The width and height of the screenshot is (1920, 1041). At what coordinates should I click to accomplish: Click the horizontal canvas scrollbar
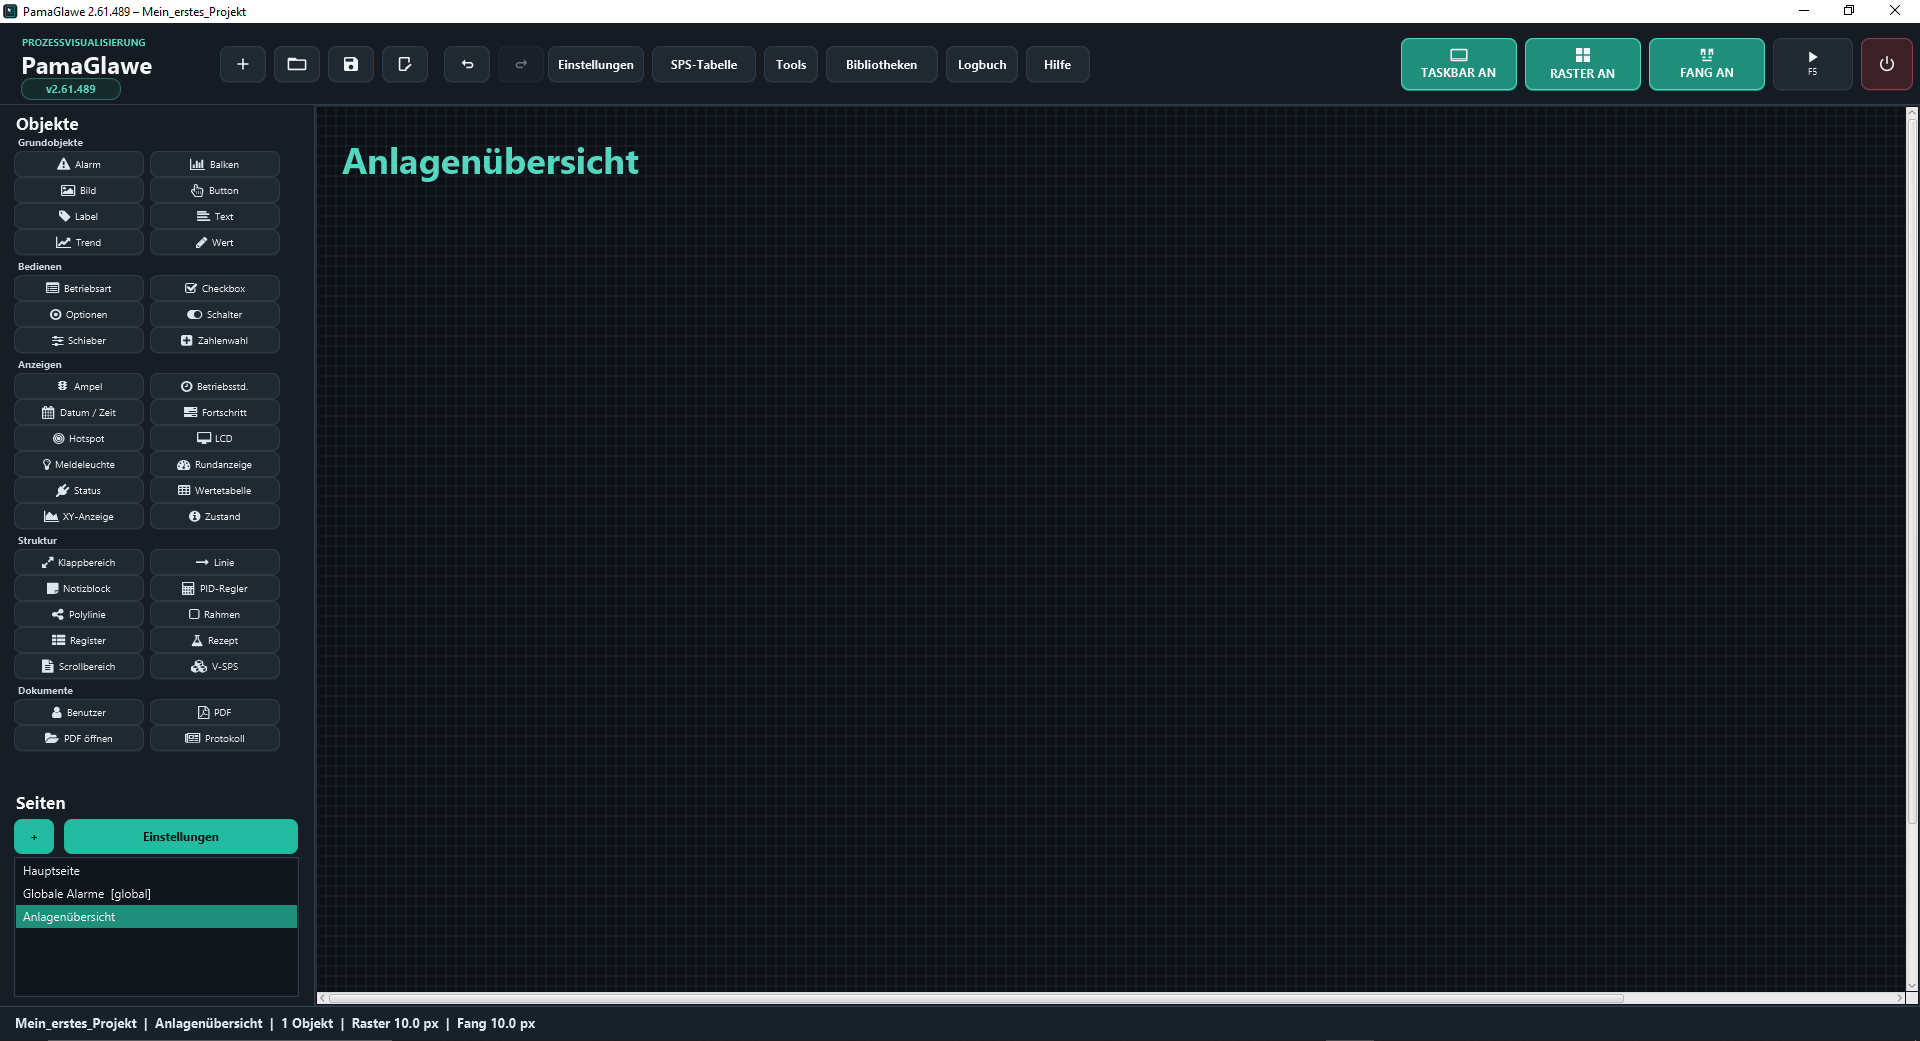pos(975,998)
